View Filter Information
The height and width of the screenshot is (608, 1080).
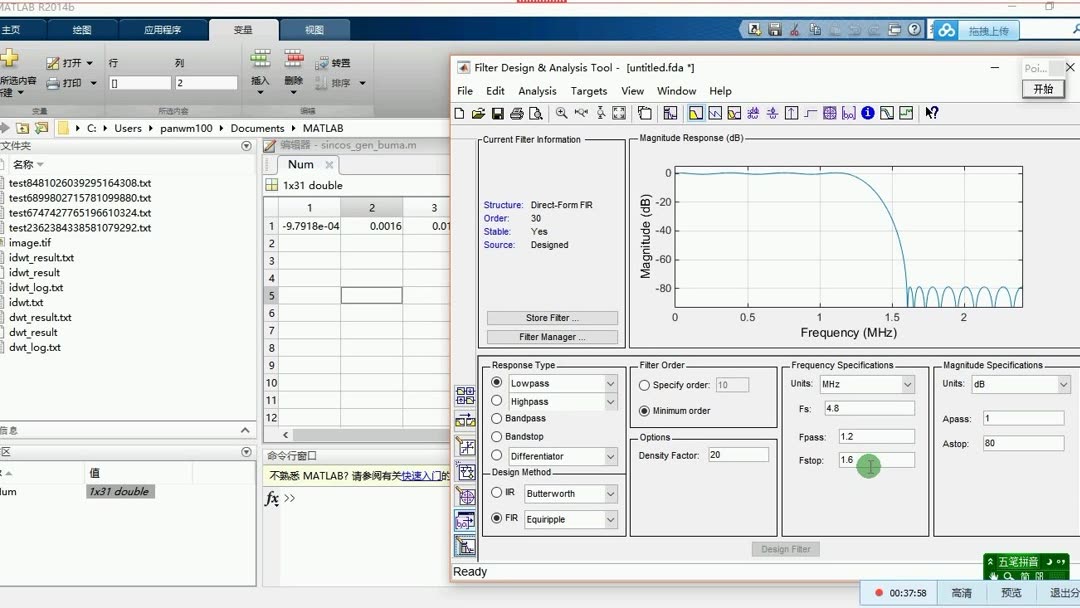[x=869, y=113]
